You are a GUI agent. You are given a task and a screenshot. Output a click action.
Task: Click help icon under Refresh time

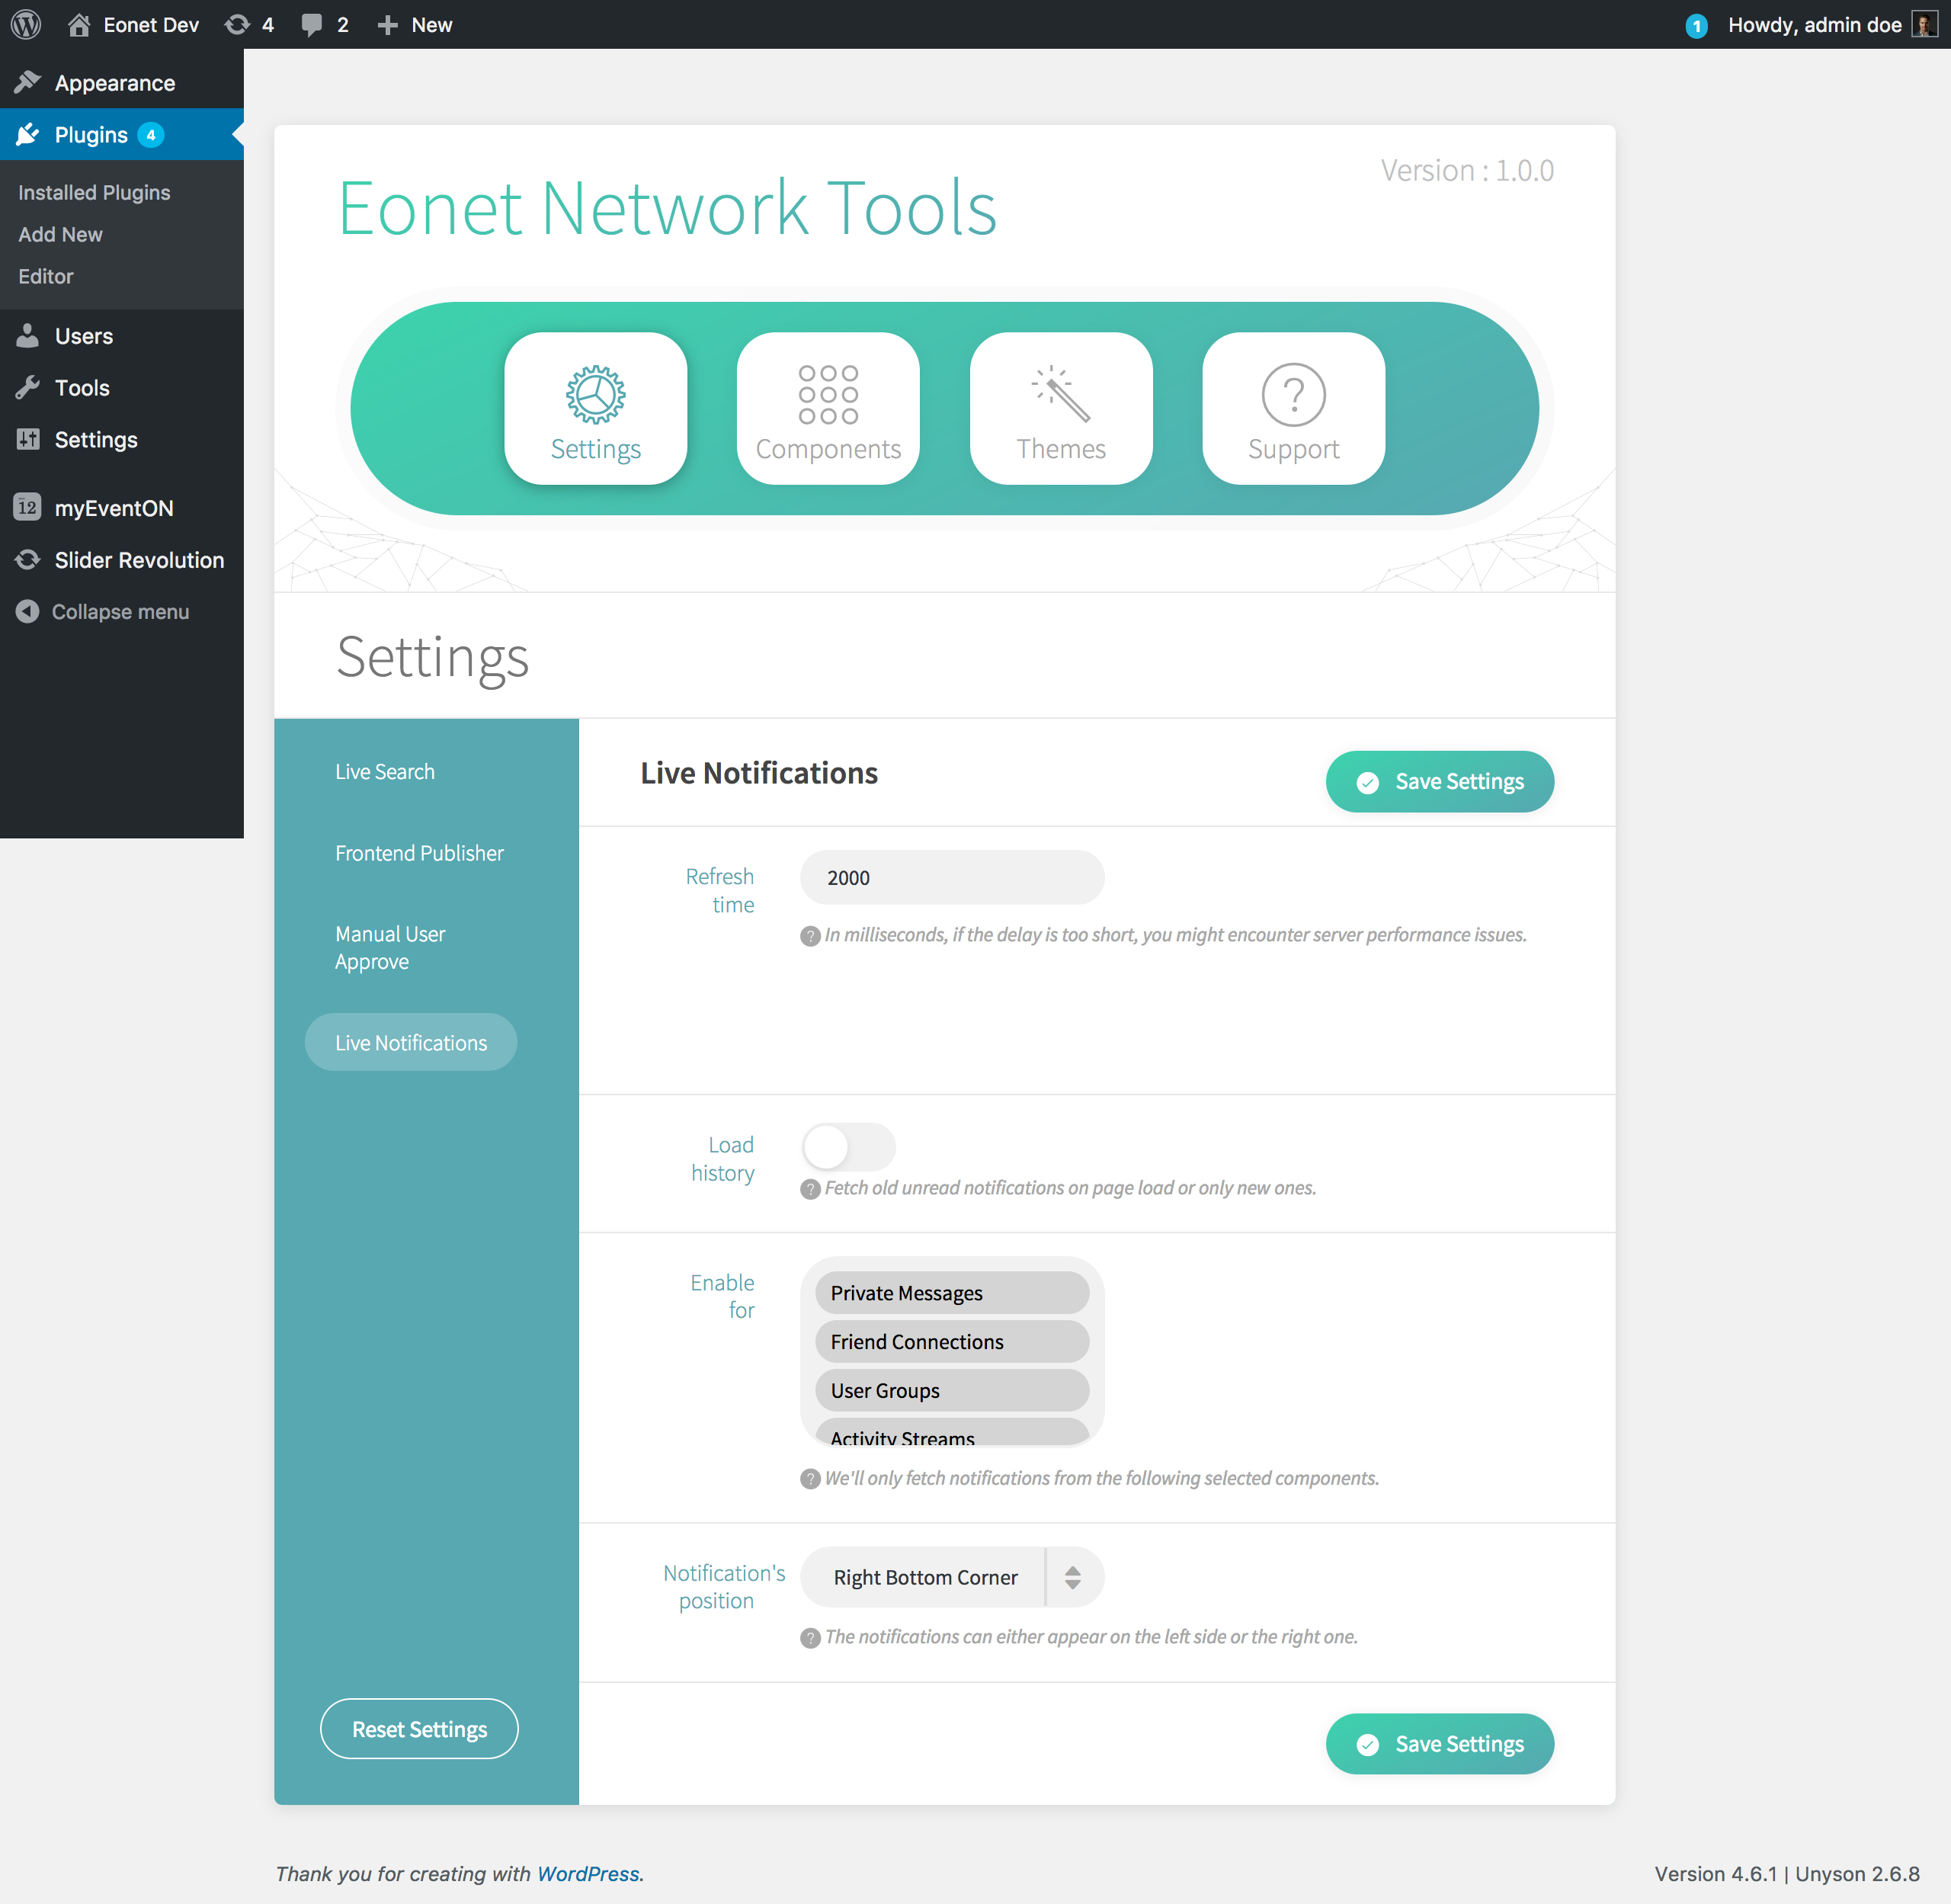(810, 936)
